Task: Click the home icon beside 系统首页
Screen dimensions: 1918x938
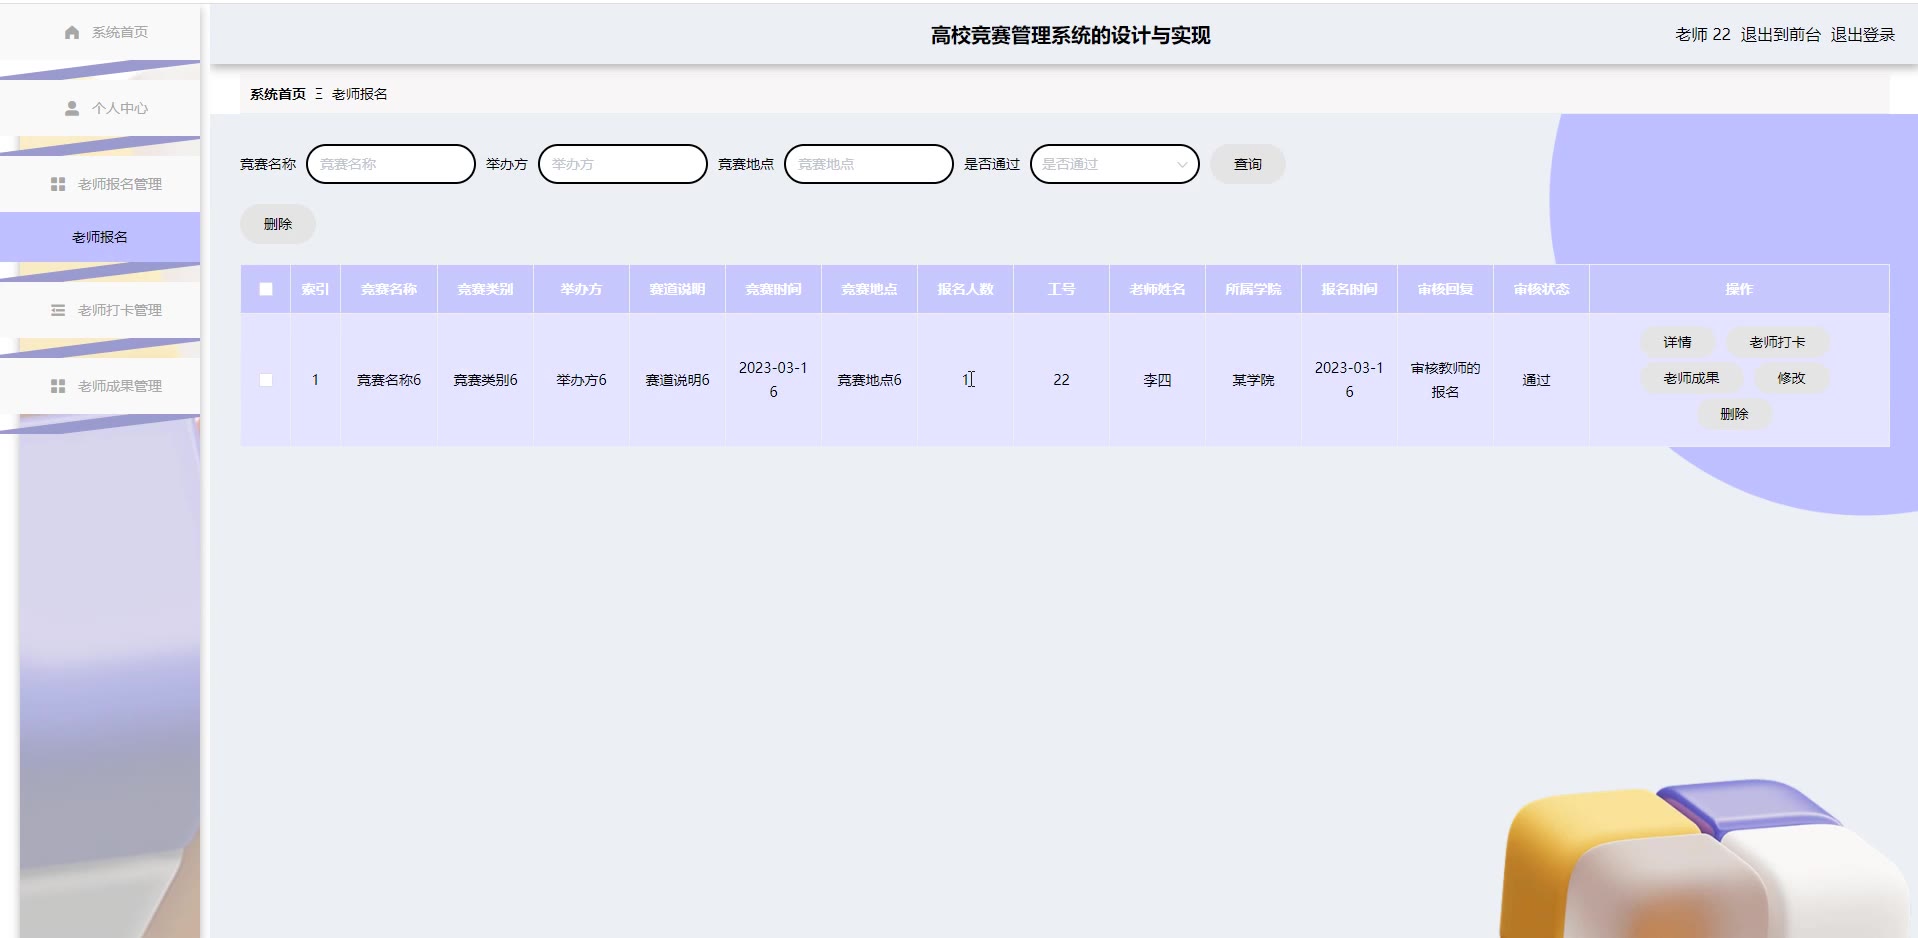Action: (x=72, y=33)
